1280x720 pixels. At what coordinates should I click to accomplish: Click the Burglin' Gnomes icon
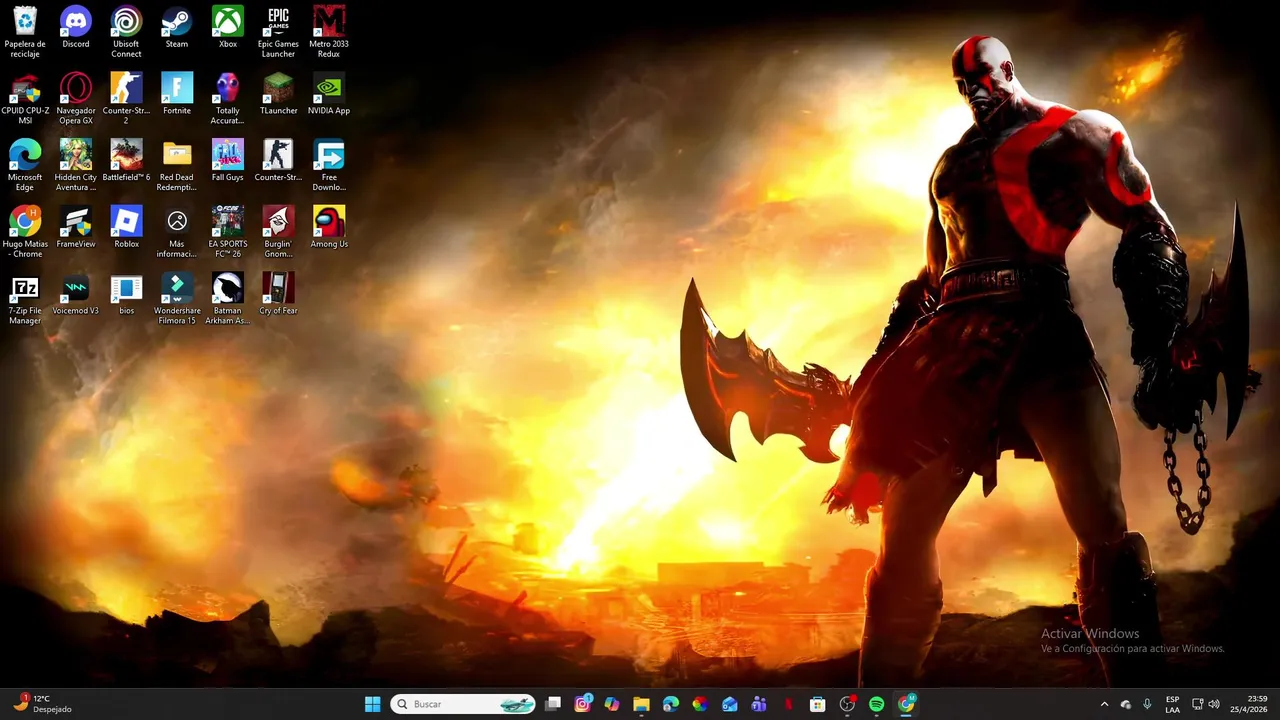tap(278, 232)
